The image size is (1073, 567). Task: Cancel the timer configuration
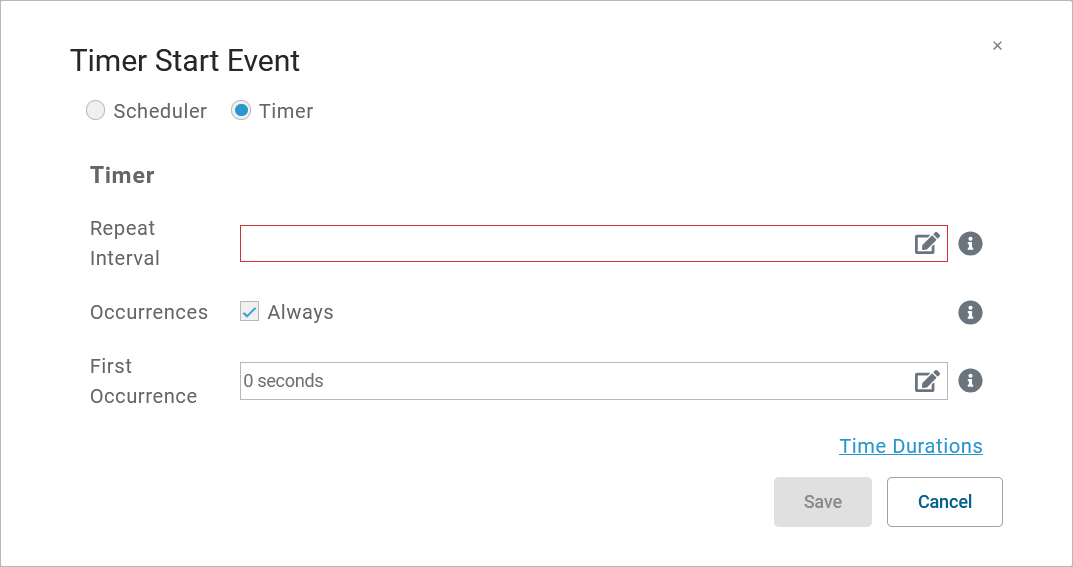click(x=944, y=502)
